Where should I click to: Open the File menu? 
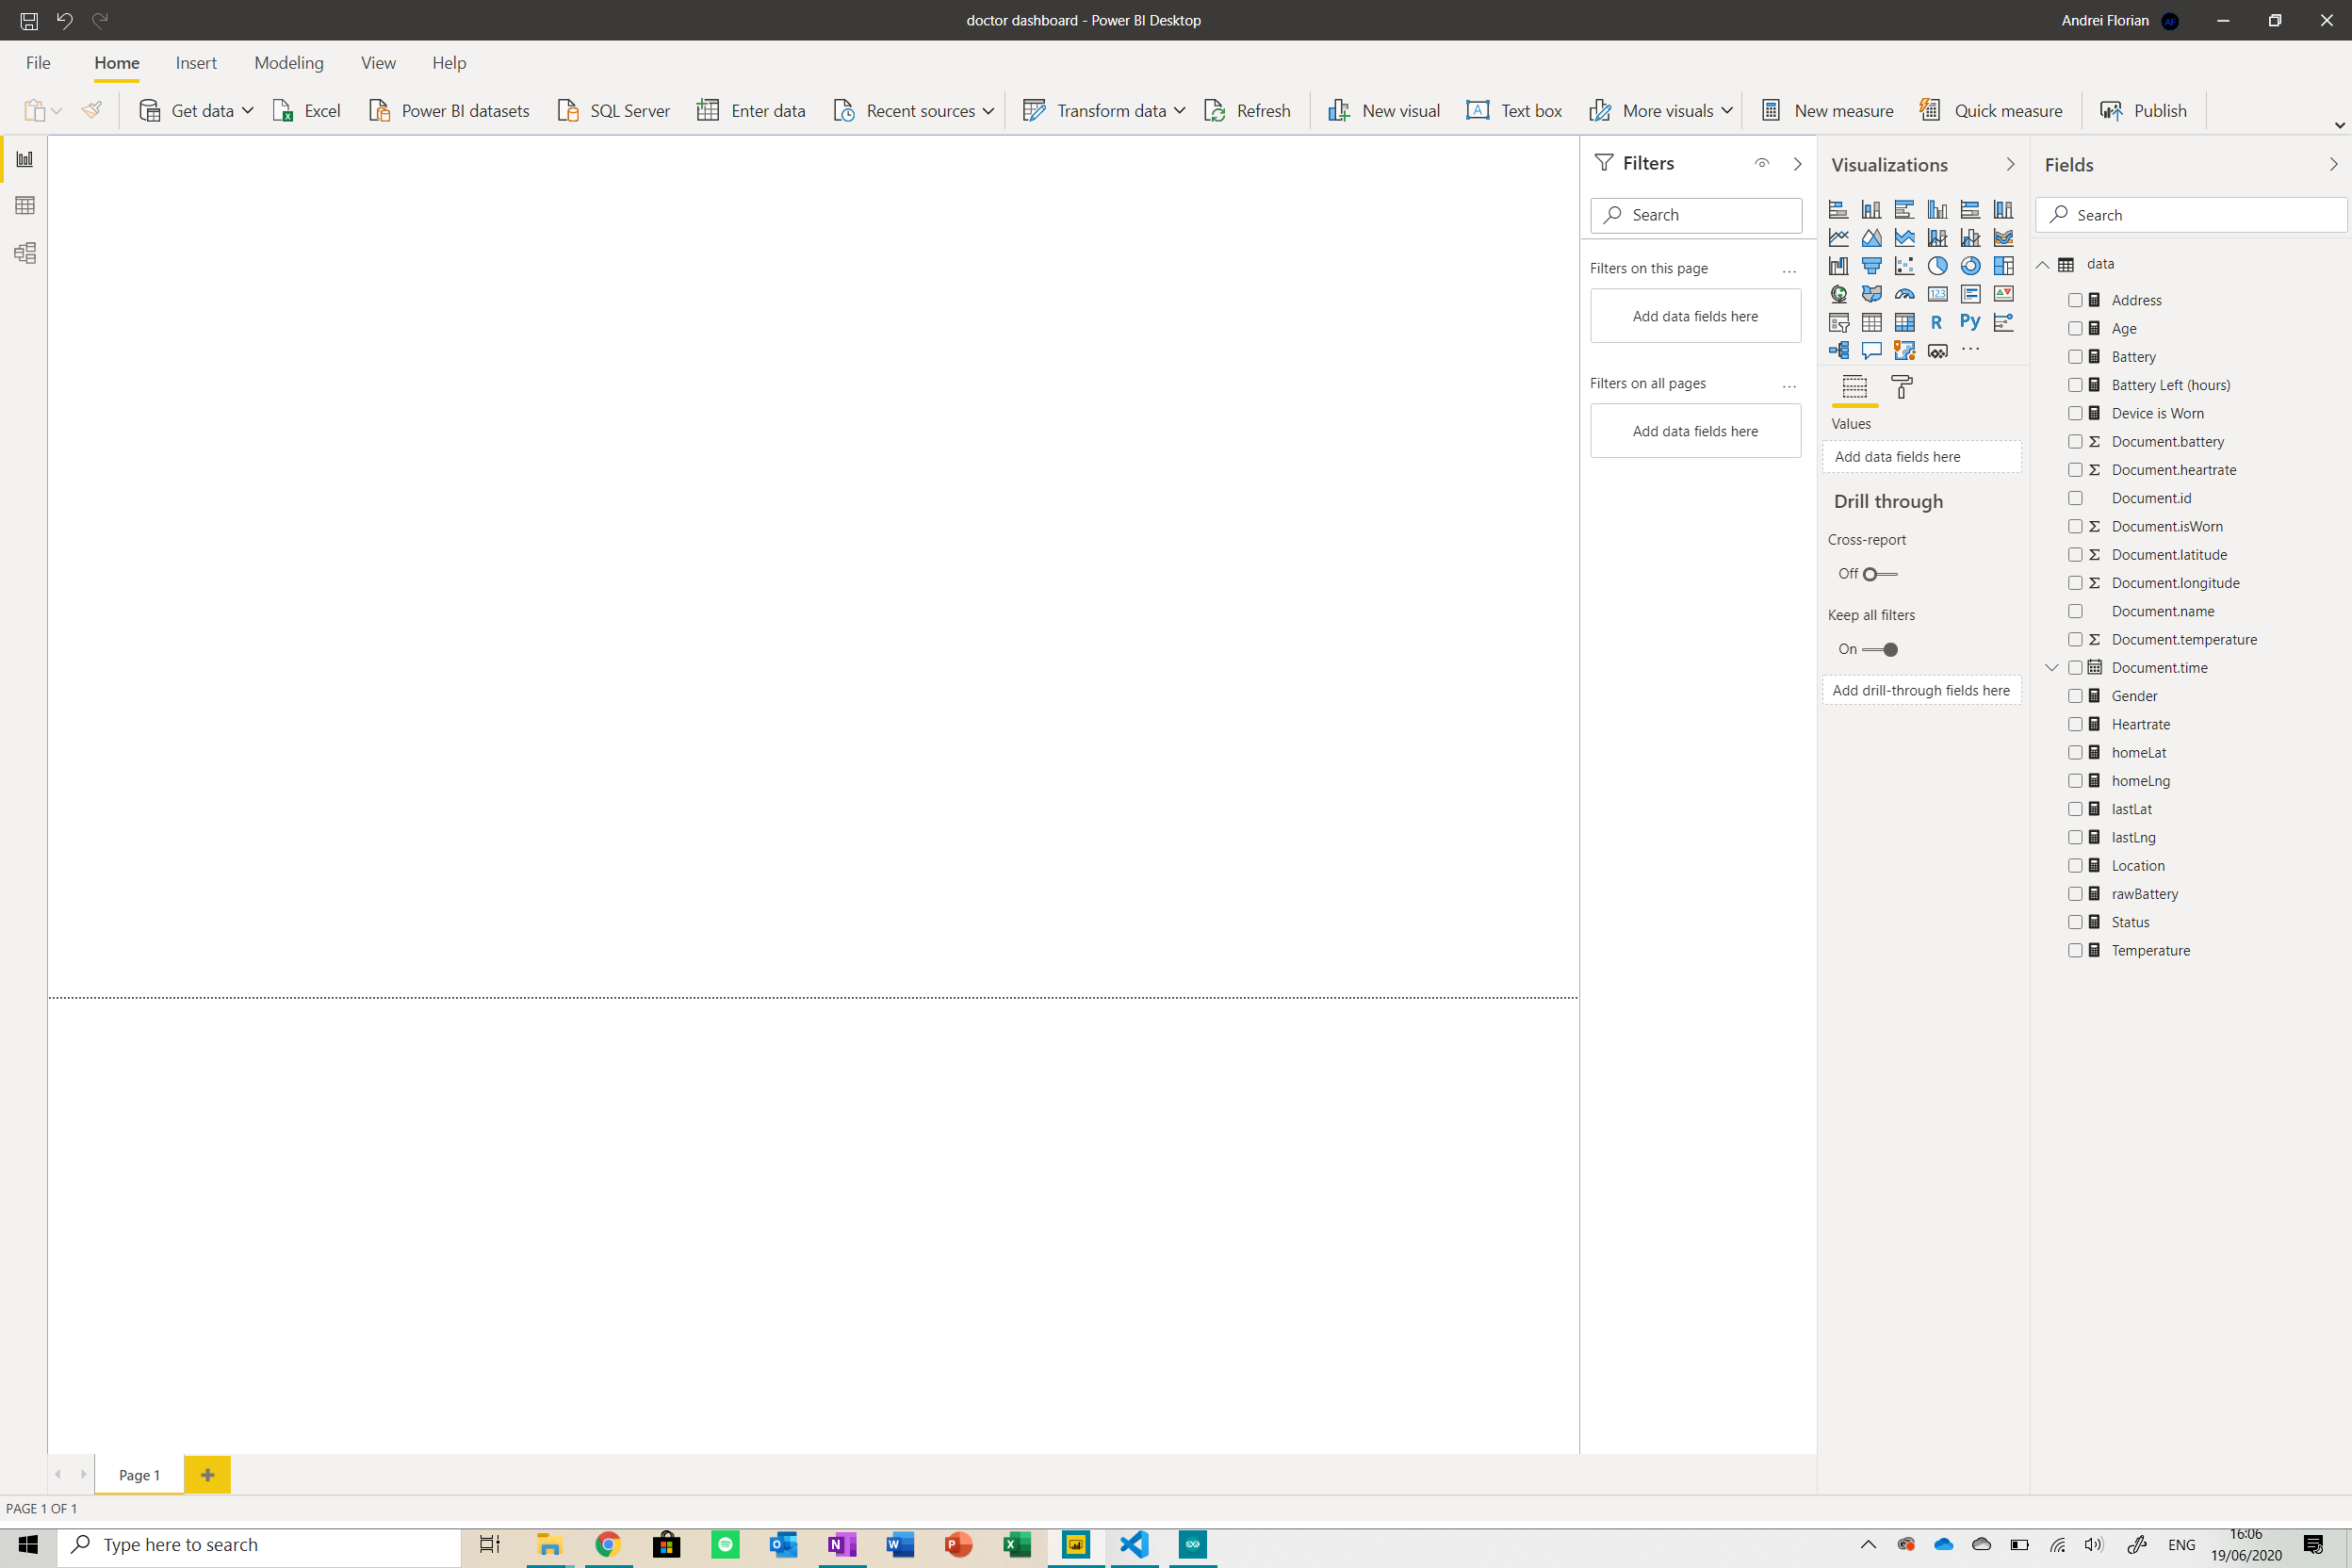[38, 63]
